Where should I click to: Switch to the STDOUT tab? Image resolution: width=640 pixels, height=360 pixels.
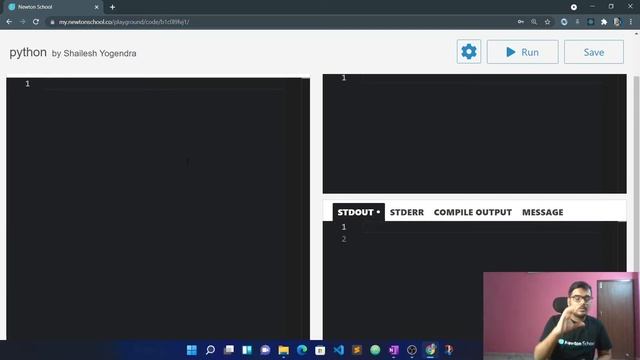point(358,212)
